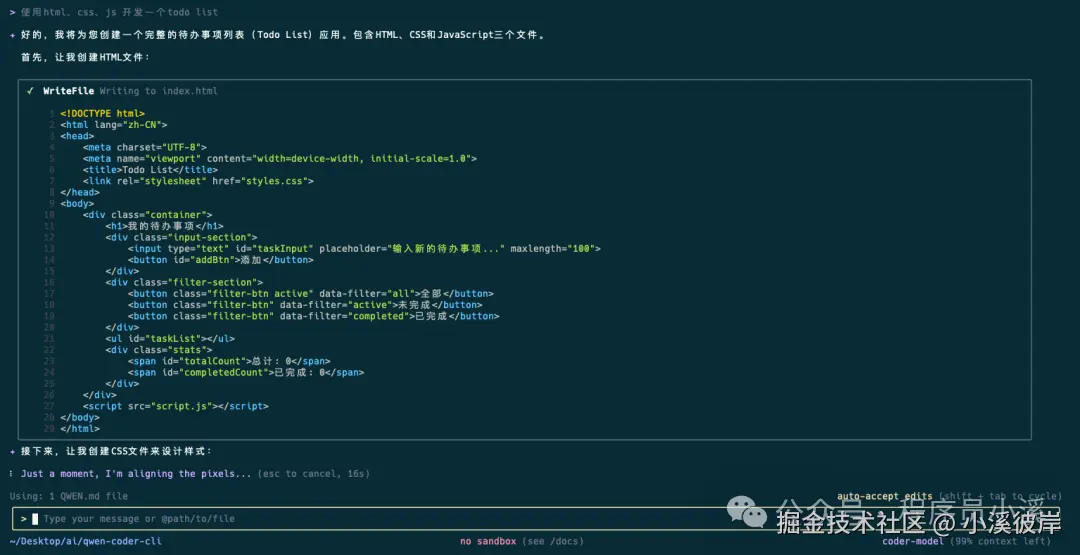Click the button id="addBtn" code line

point(221,260)
